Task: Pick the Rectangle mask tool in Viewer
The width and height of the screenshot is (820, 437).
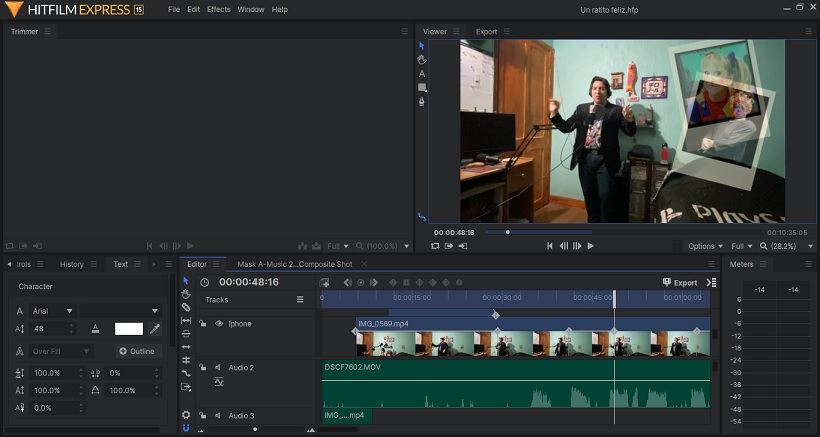Action: point(422,88)
